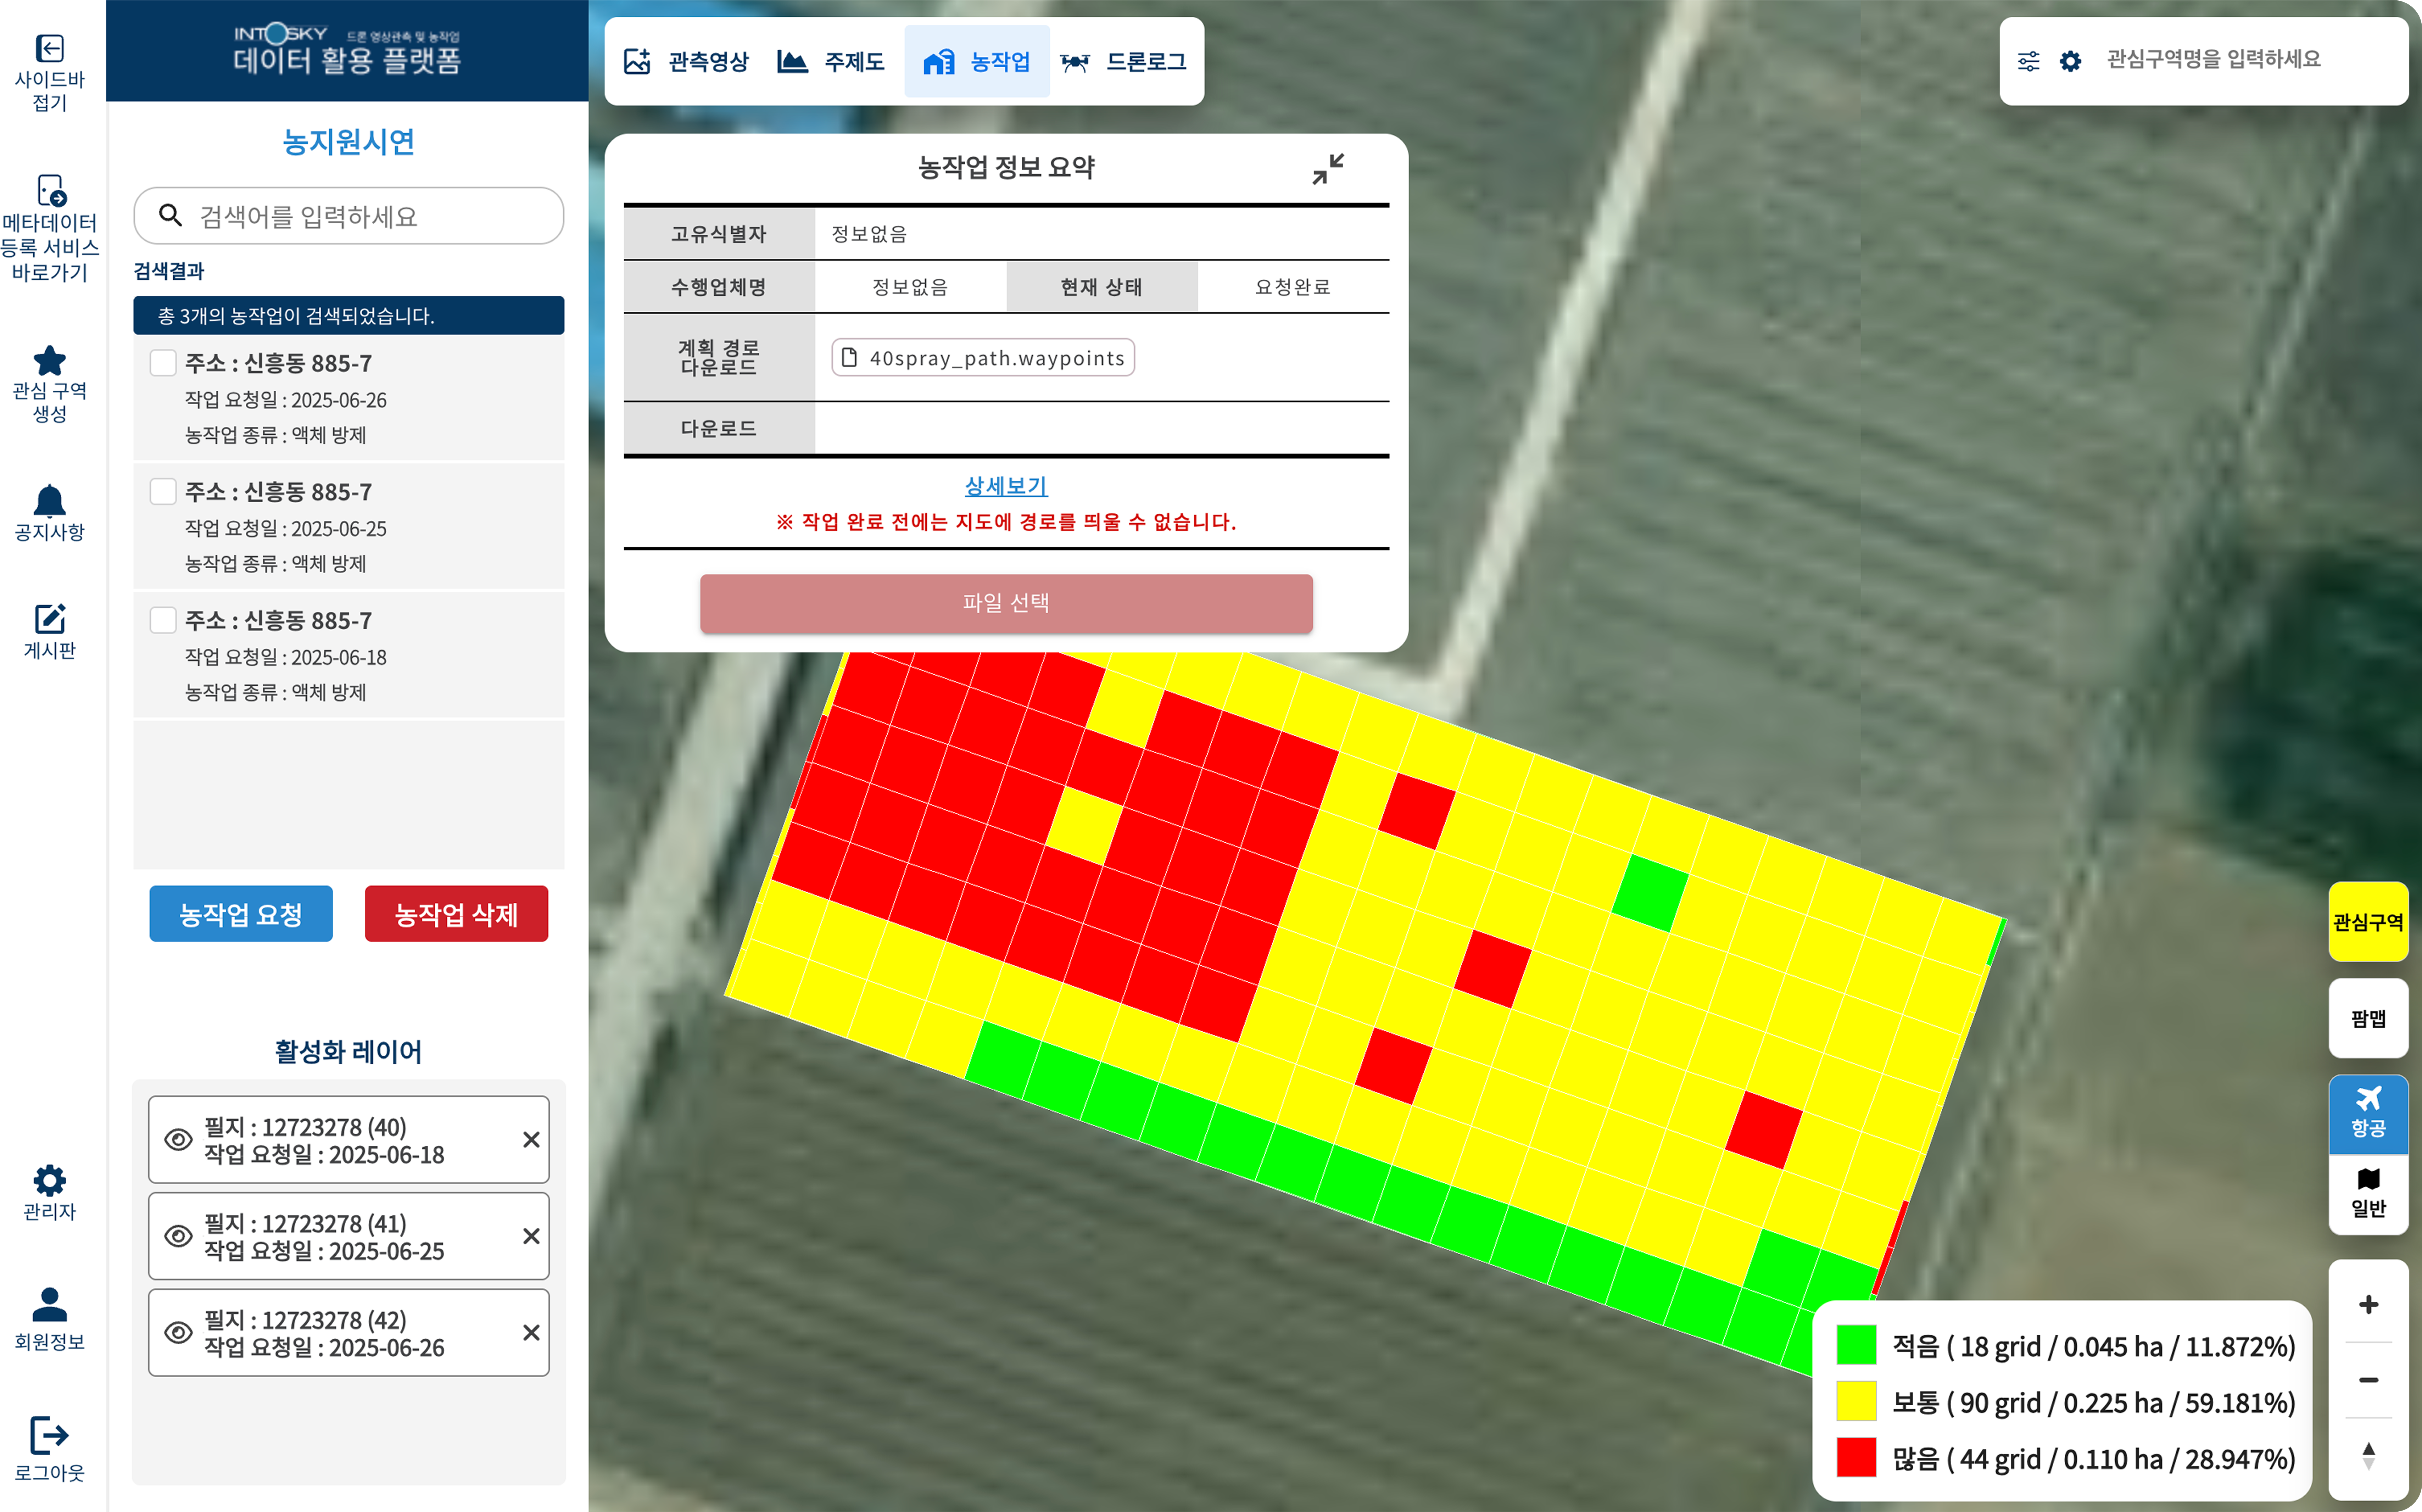
Task: Switch to the 드론로그 tab
Action: [1123, 62]
